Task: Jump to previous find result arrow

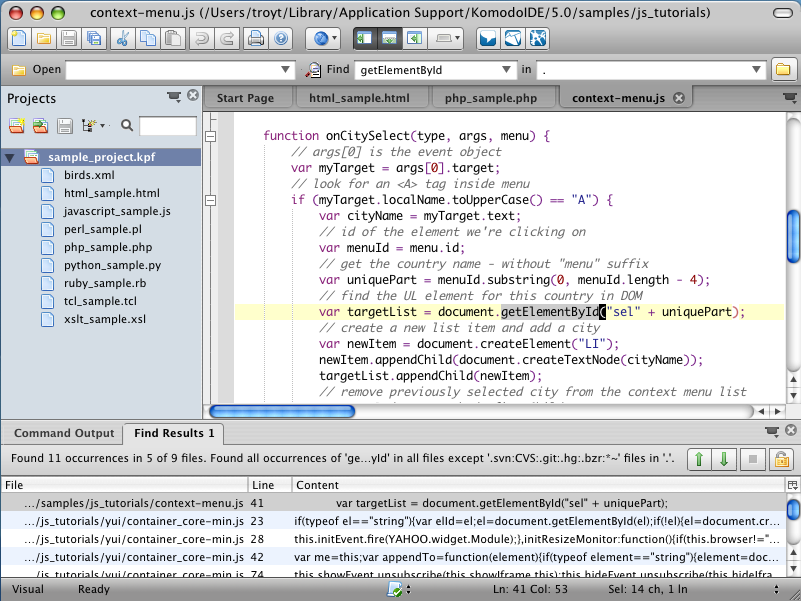Action: 701,459
